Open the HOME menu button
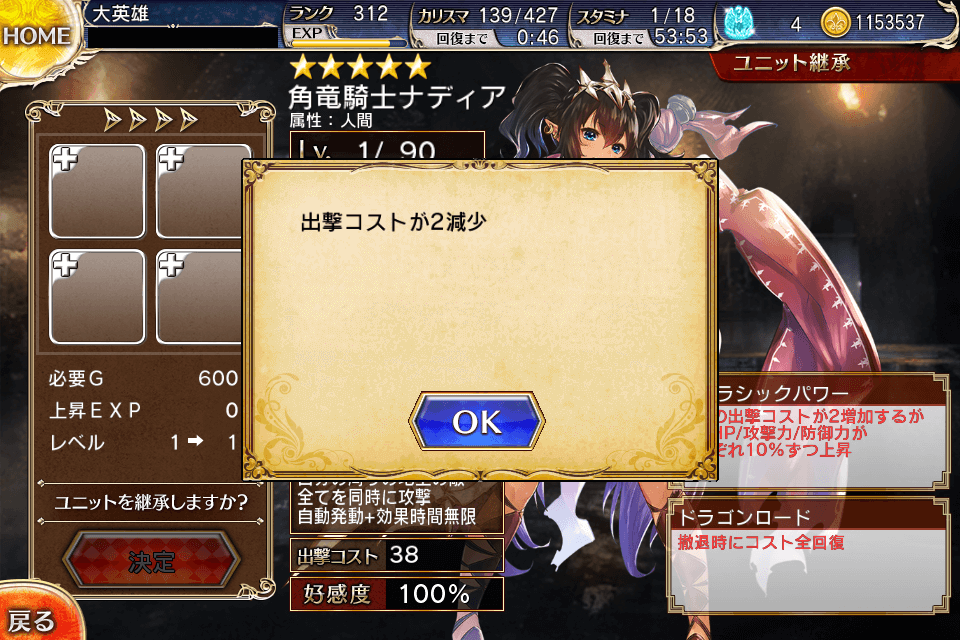The width and height of the screenshot is (960, 640). (x=35, y=36)
